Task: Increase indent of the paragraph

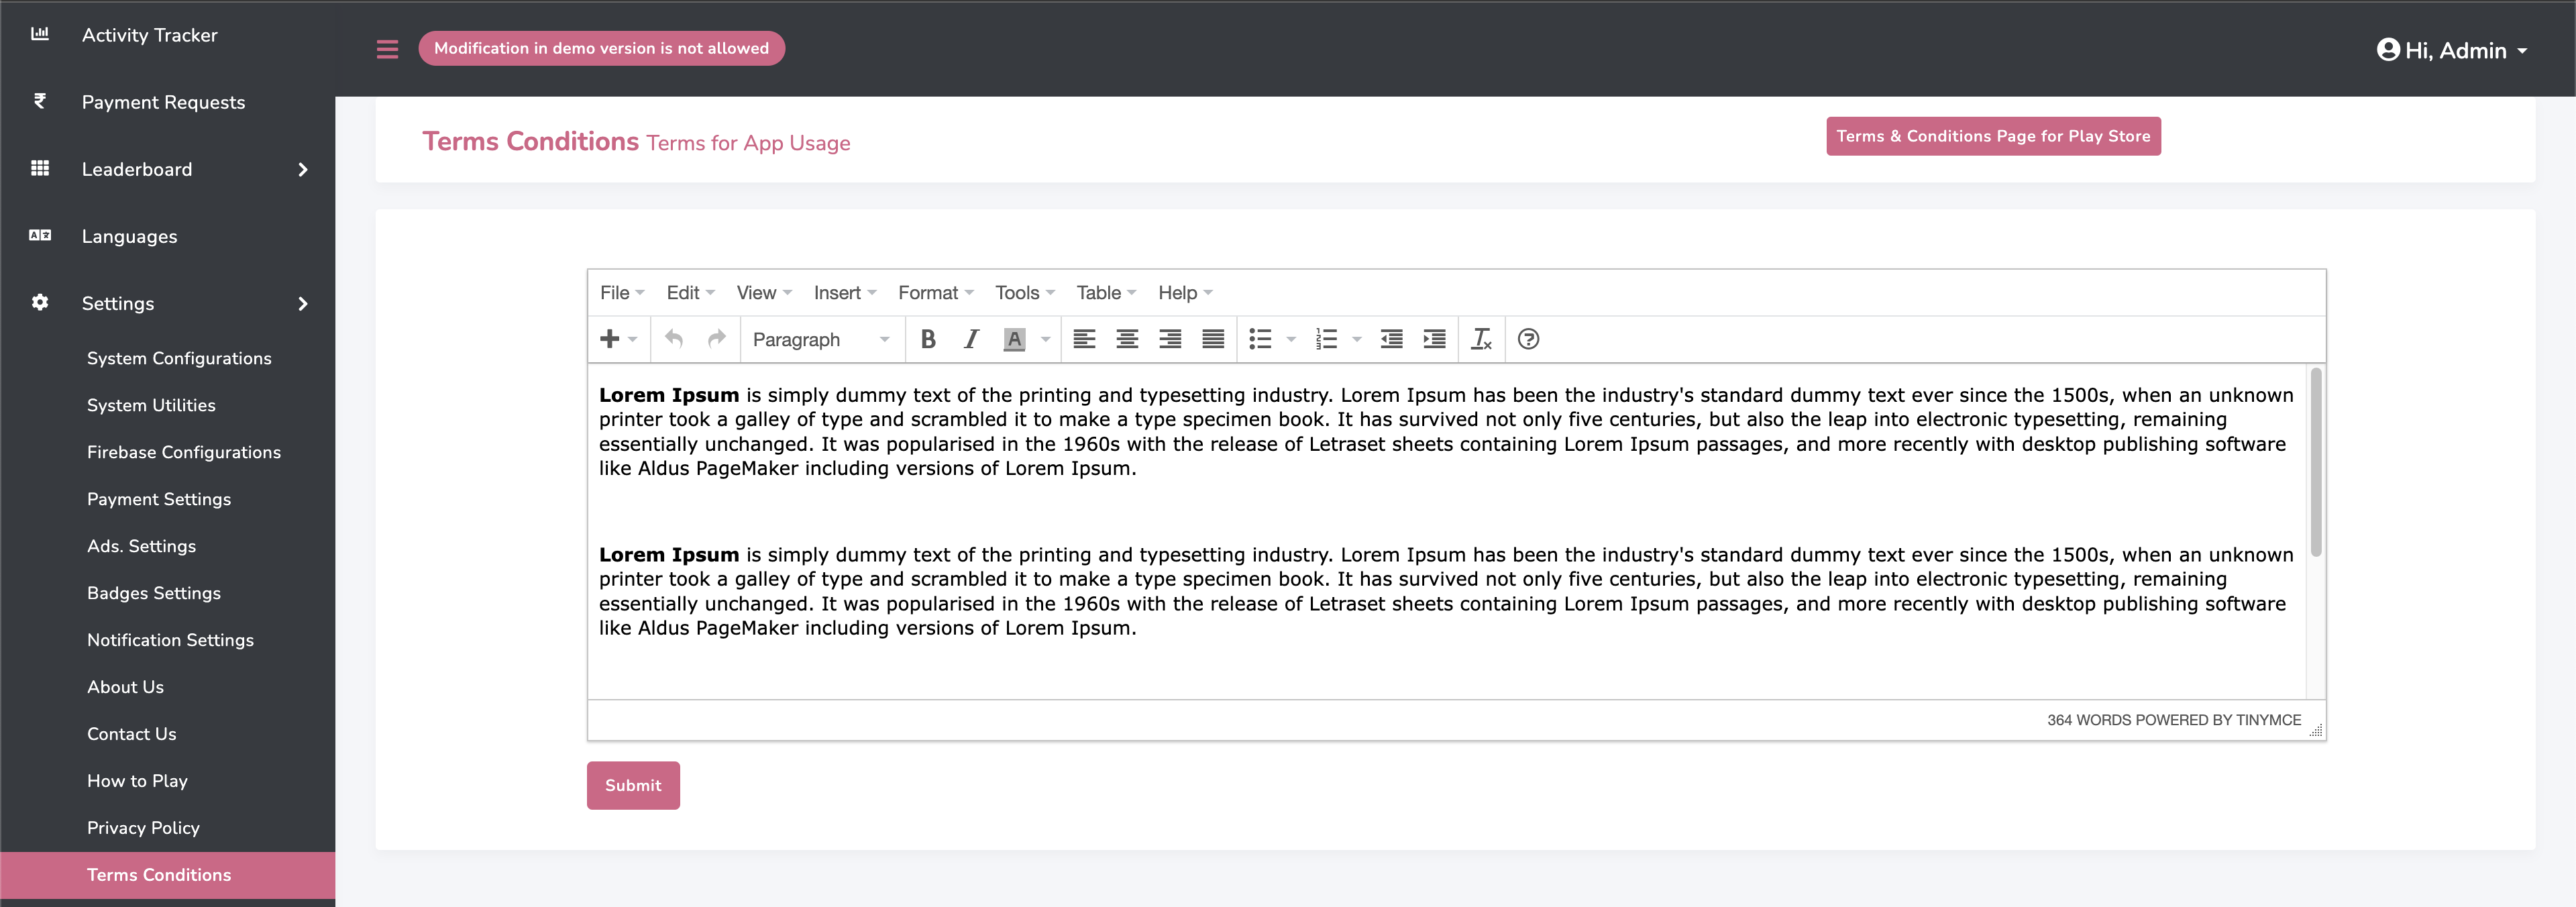Action: [1434, 339]
